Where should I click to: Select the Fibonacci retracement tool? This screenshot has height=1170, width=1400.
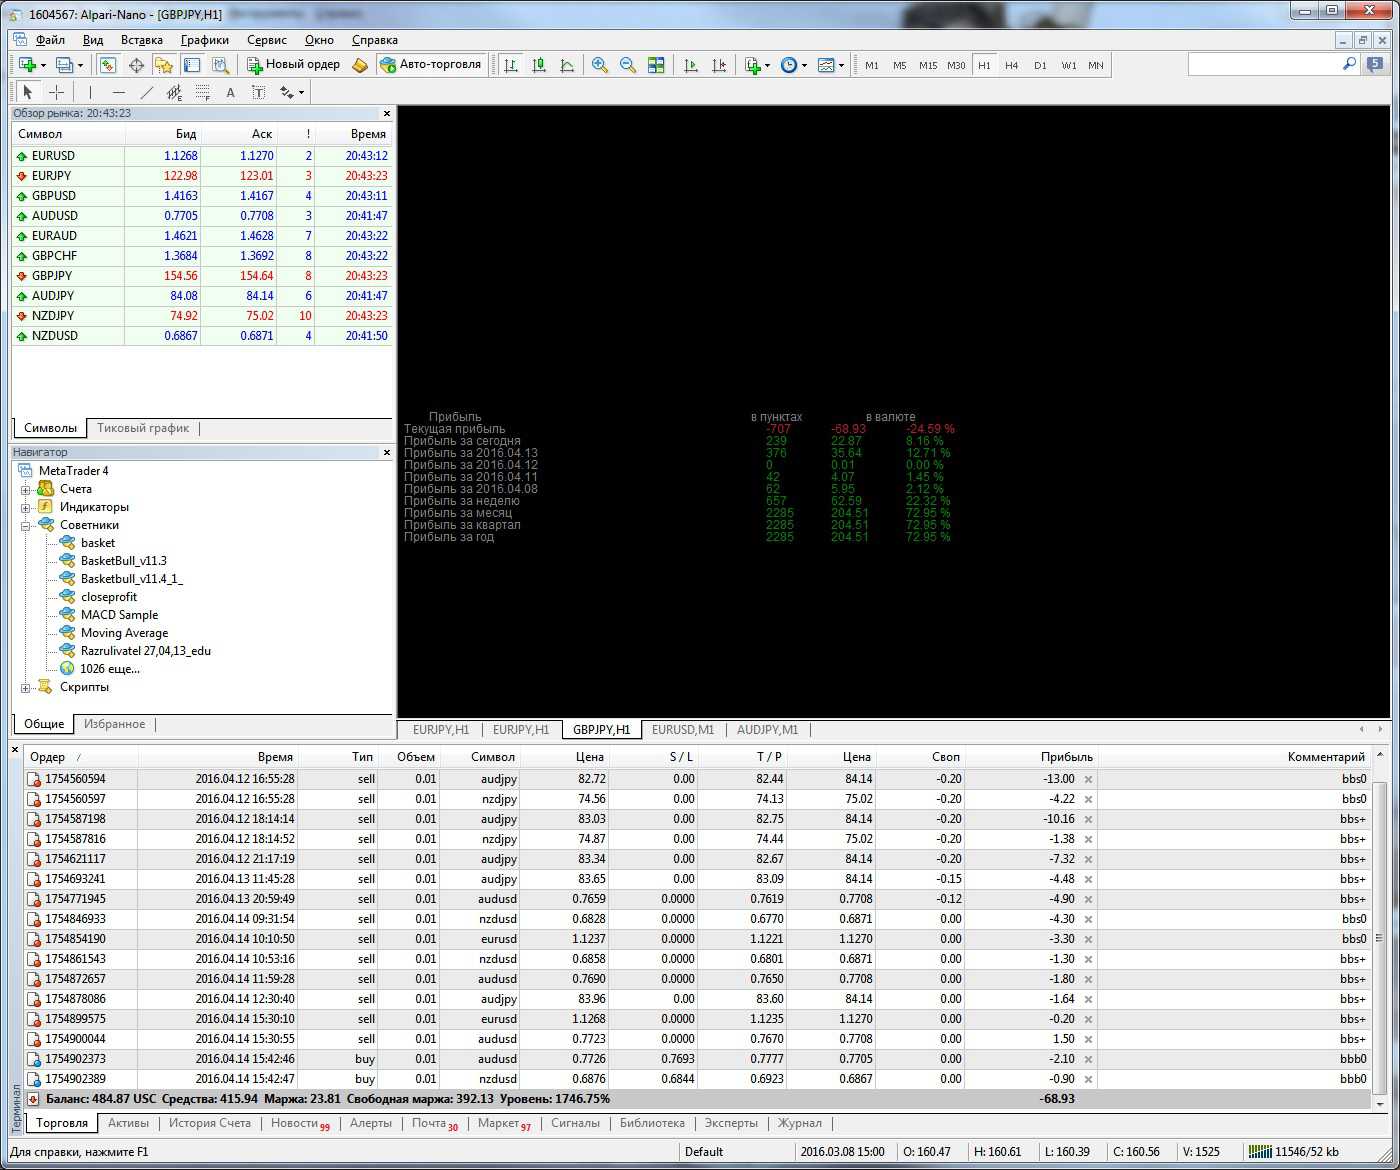coord(203,92)
